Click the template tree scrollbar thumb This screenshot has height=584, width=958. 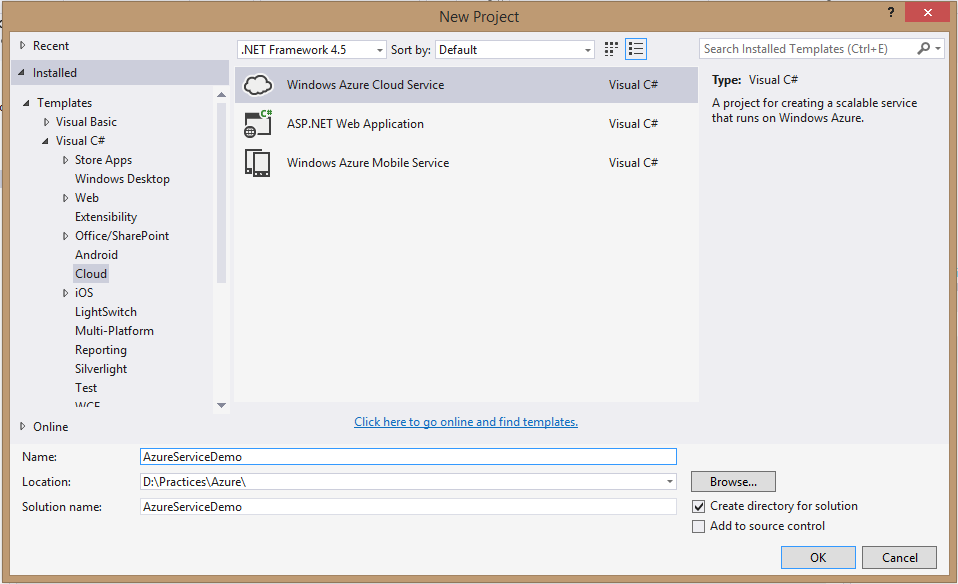221,193
